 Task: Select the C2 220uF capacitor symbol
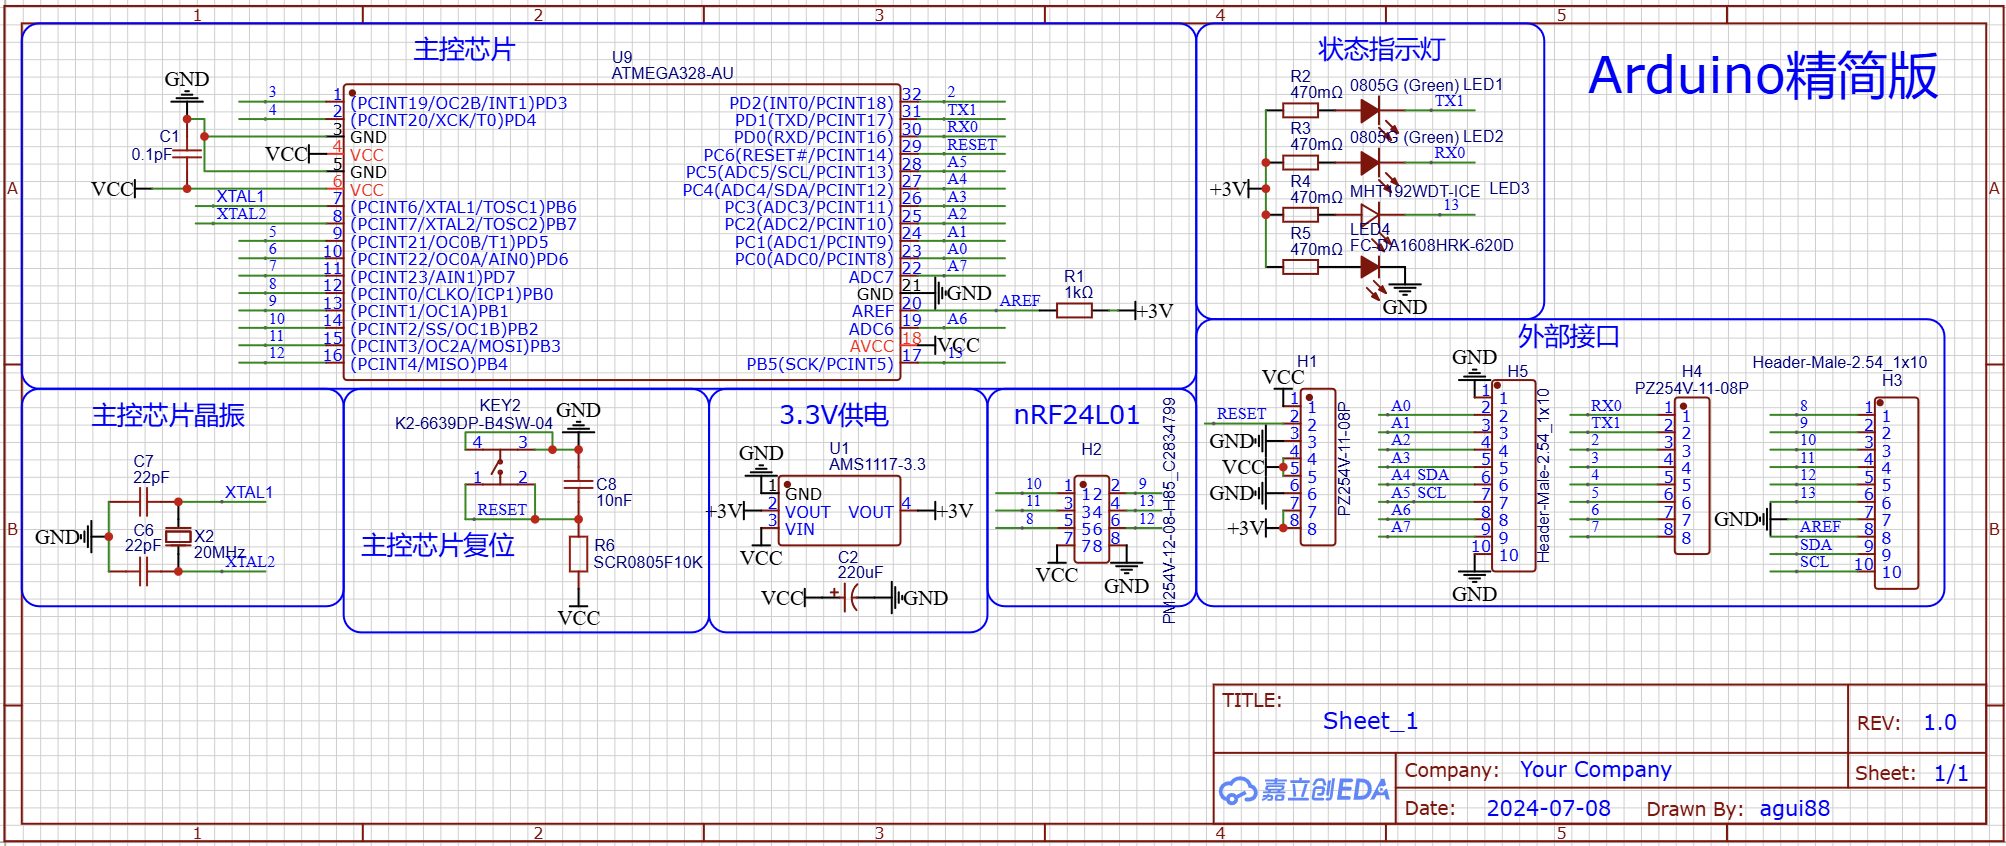pos(849,598)
